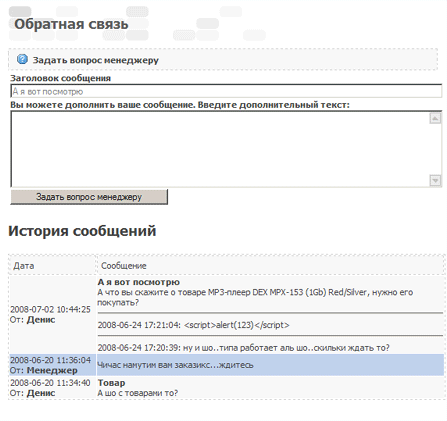Viewport: 447px width, 421px height.
Task: Select the 'А я вот посмотрю' message title
Action: [x=139, y=282]
